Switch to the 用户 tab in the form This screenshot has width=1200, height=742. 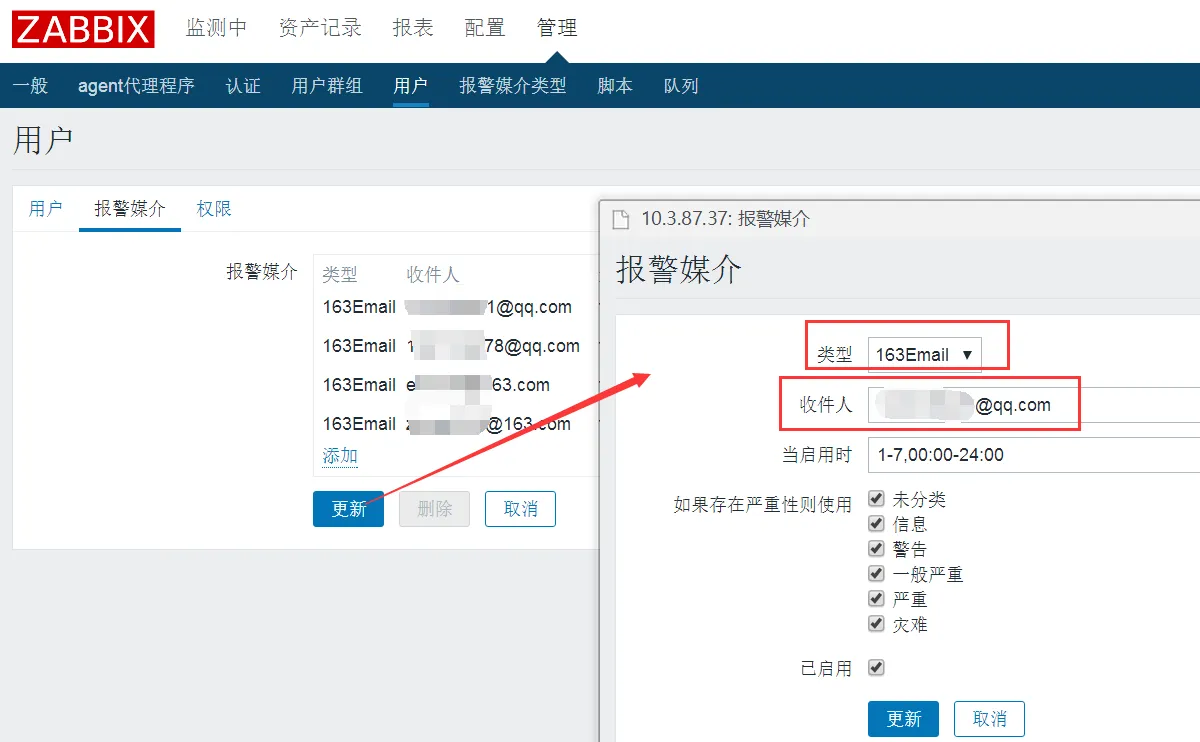tap(46, 209)
